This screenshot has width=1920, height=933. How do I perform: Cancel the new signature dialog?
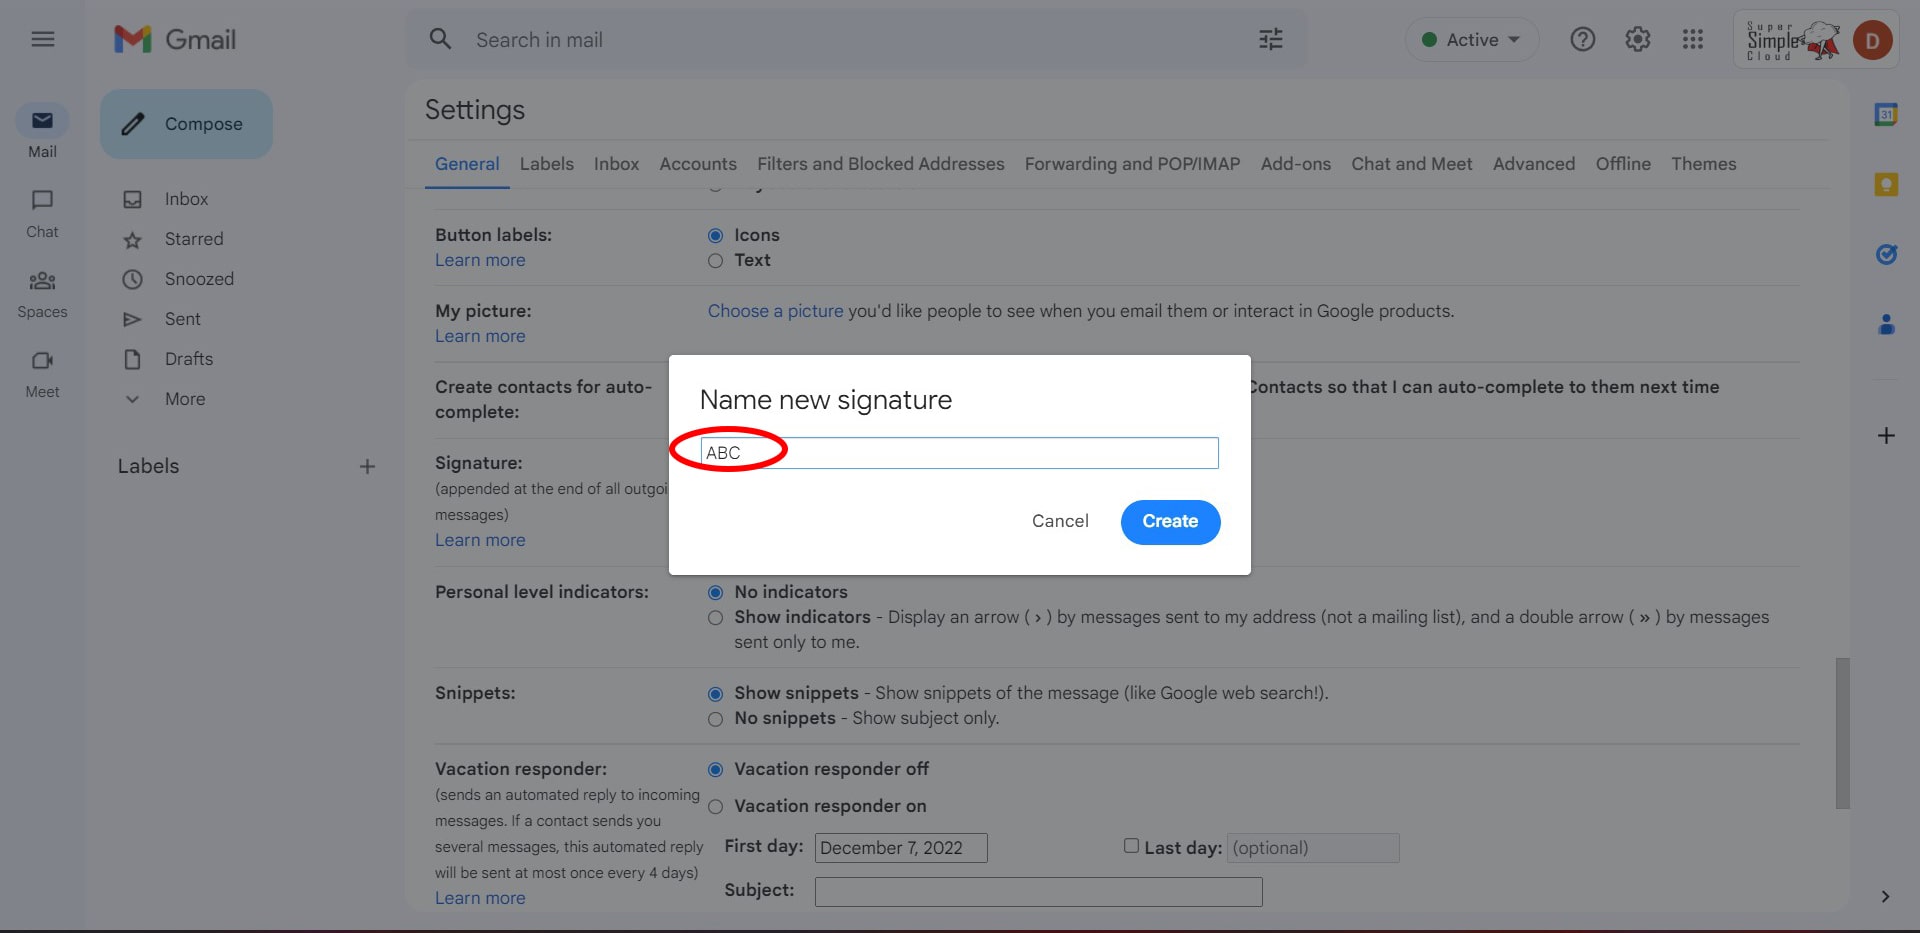(x=1060, y=521)
